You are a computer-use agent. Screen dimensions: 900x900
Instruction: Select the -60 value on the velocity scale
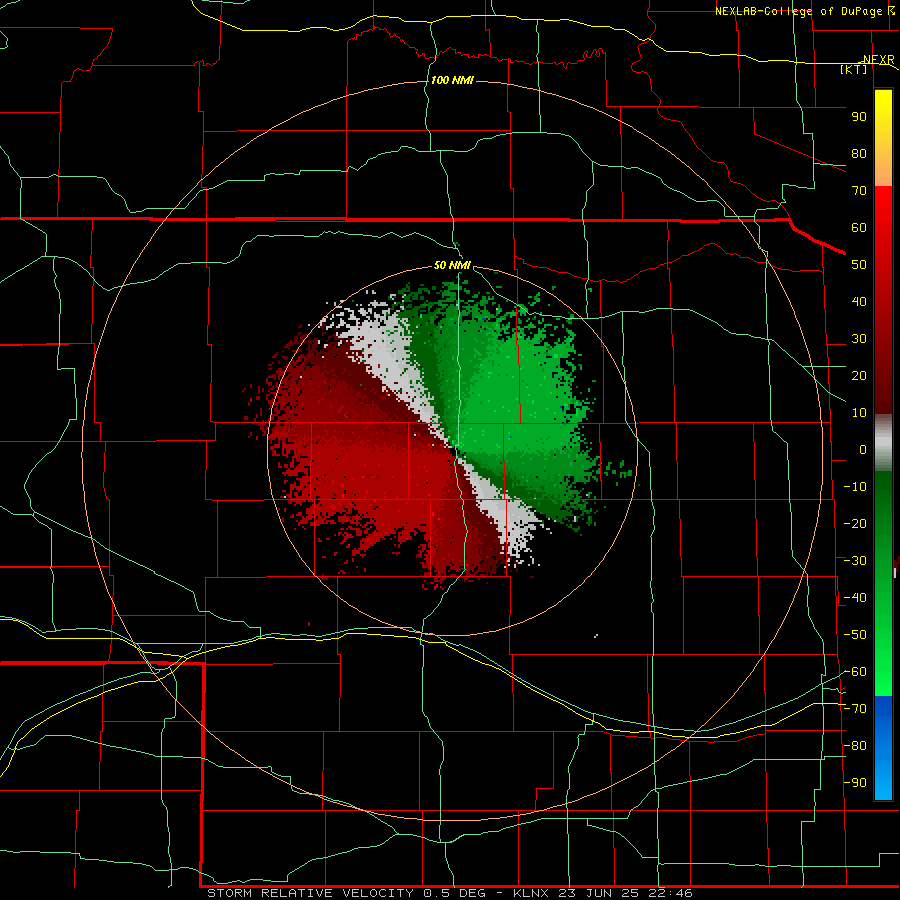coord(855,672)
